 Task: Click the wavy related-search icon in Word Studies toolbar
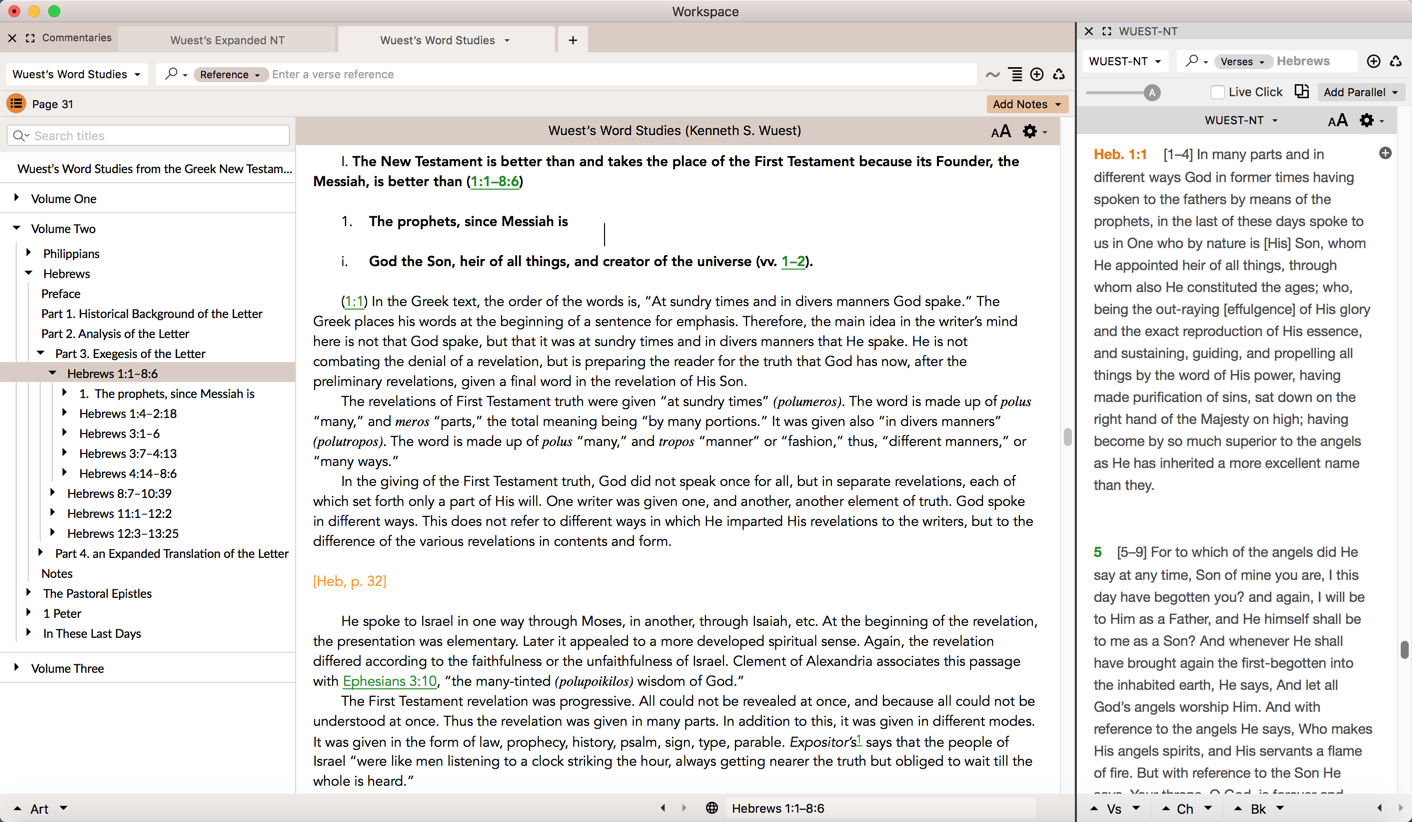coord(992,74)
